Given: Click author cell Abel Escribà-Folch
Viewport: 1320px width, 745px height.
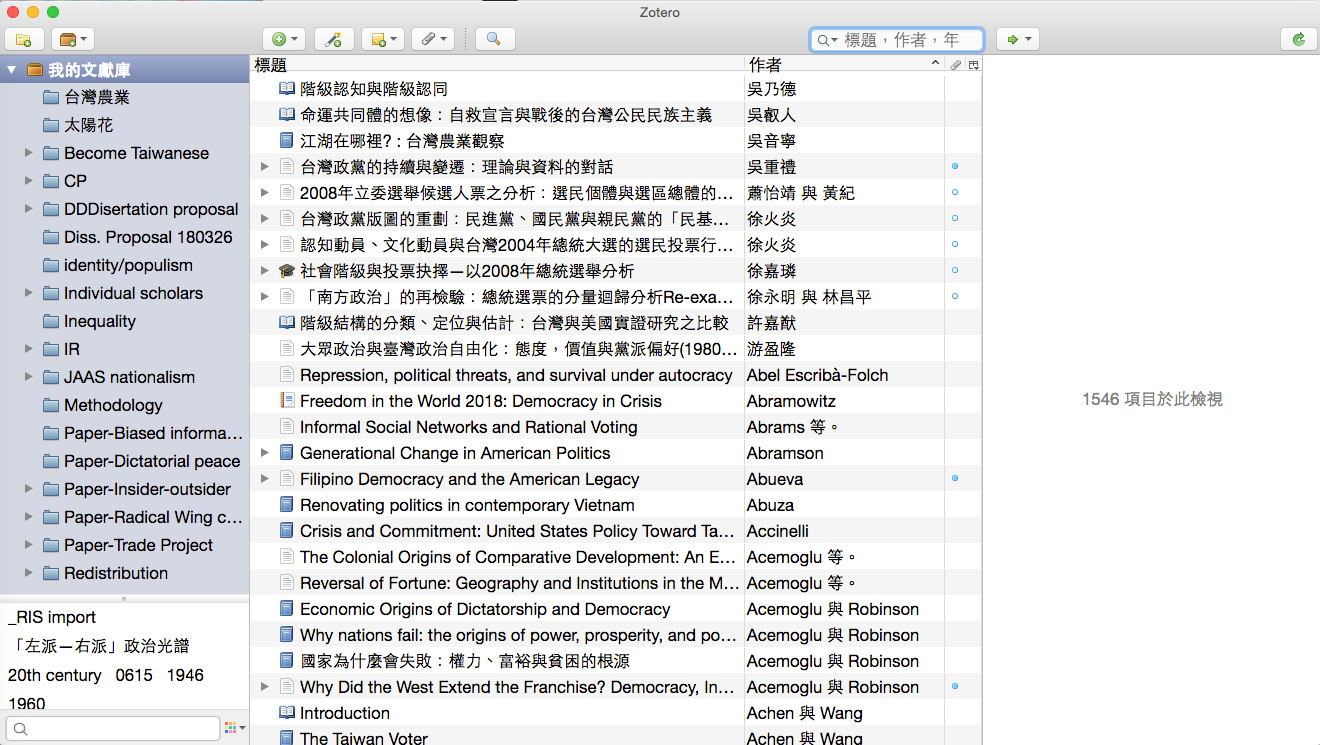Looking at the screenshot, I should (817, 375).
